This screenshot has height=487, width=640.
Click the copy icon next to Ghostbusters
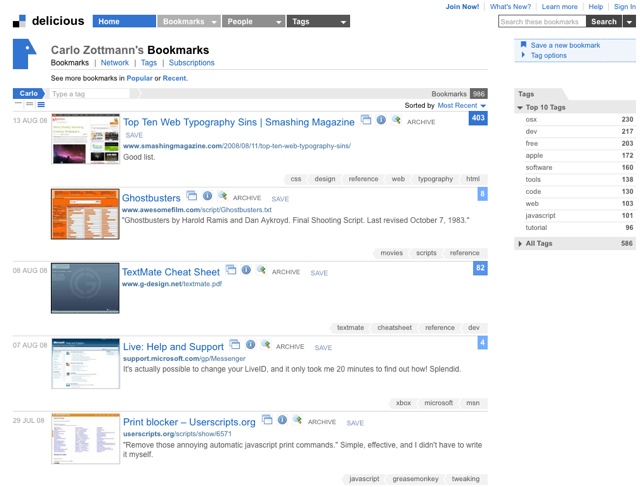[192, 196]
